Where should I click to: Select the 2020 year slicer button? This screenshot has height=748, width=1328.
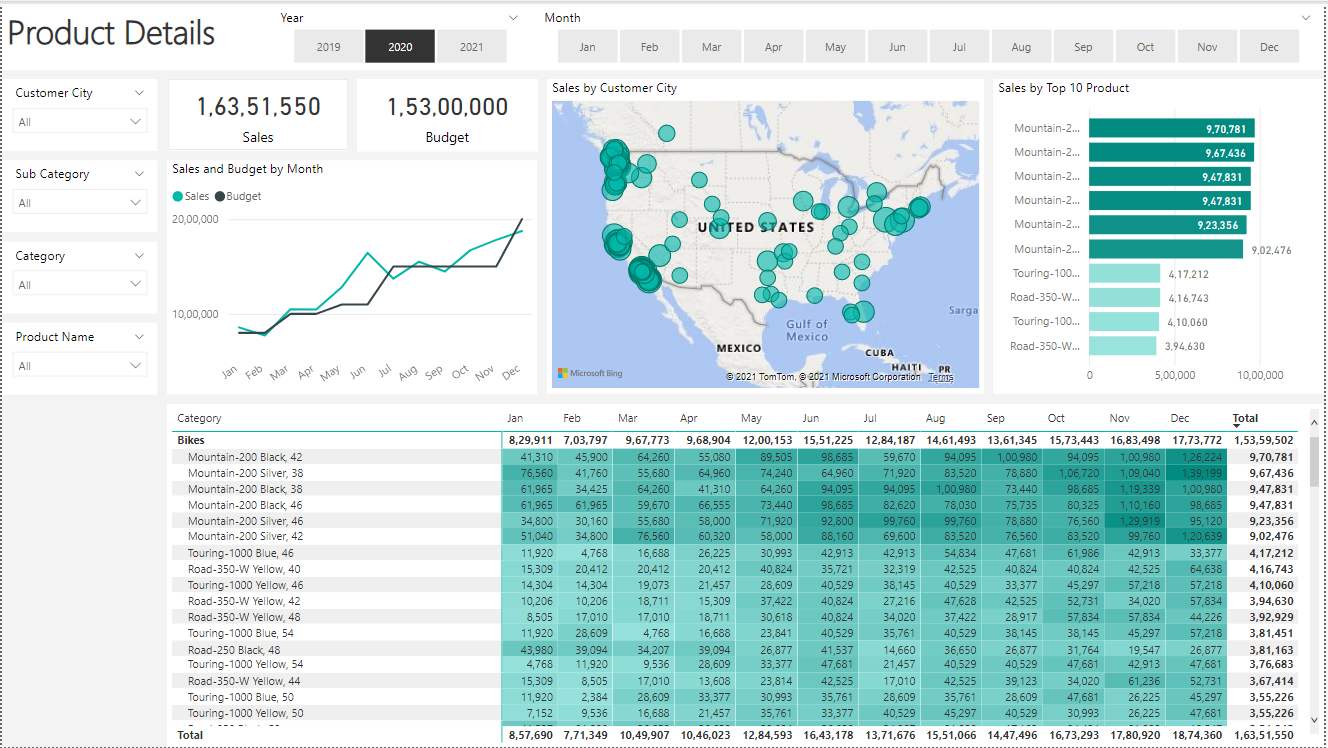coord(400,47)
